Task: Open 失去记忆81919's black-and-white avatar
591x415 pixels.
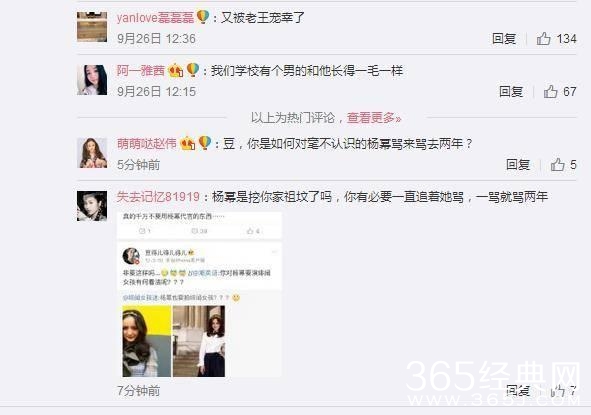Action: [92, 206]
